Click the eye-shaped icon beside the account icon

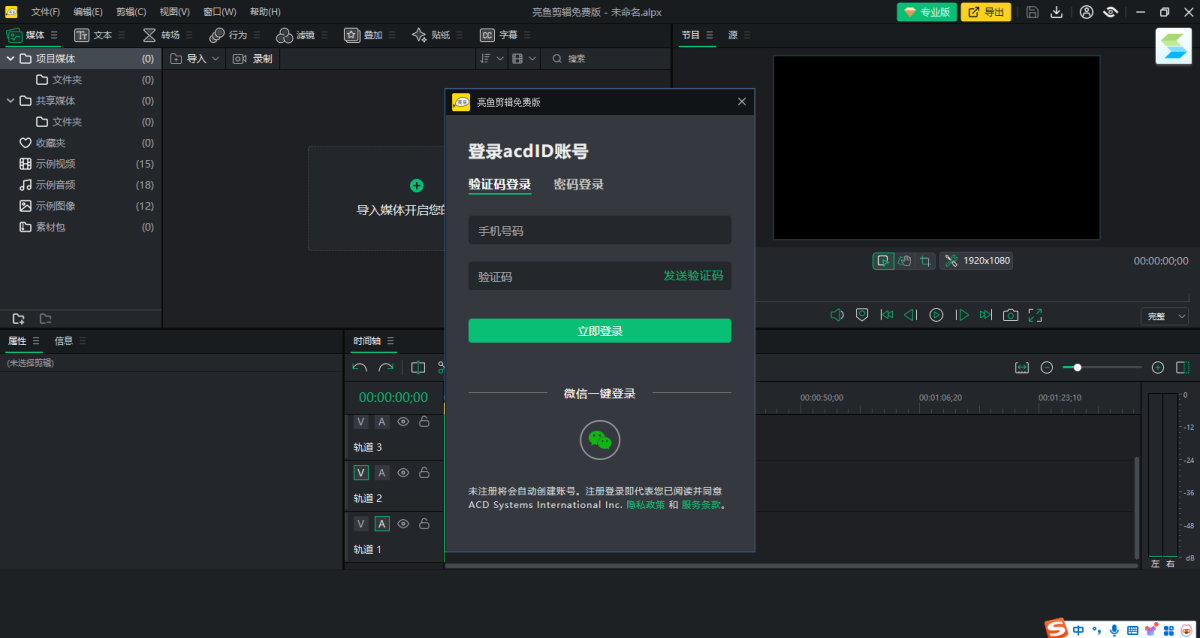tap(1111, 12)
